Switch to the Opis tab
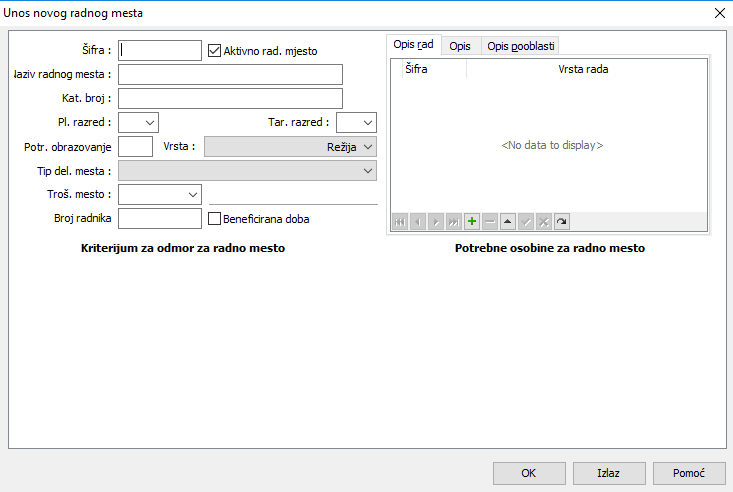733x492 pixels. [460, 46]
